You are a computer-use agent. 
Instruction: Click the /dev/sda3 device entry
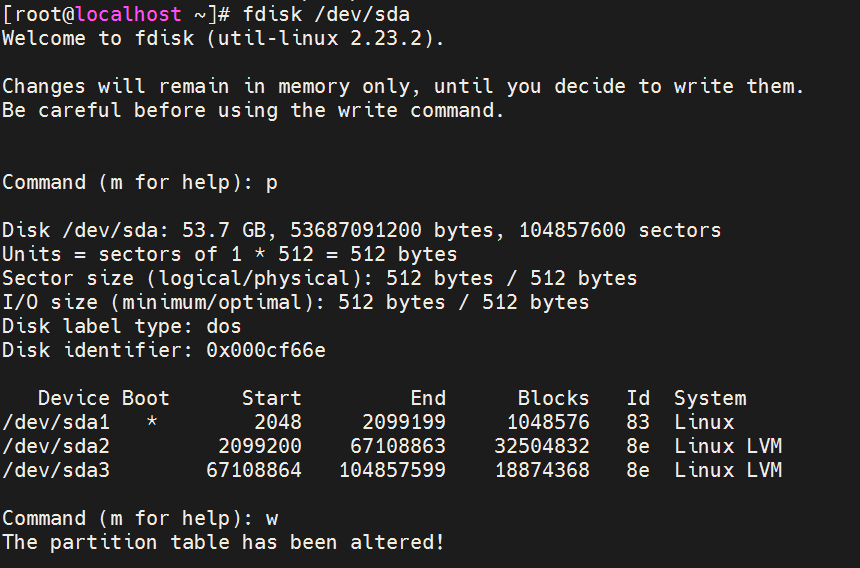pyautogui.click(x=54, y=470)
